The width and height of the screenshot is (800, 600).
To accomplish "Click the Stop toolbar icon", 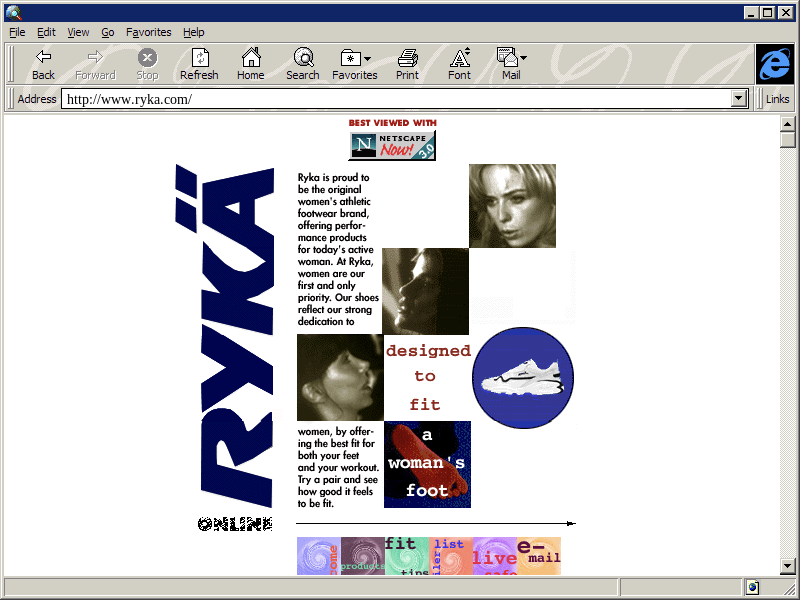I will pyautogui.click(x=147, y=64).
